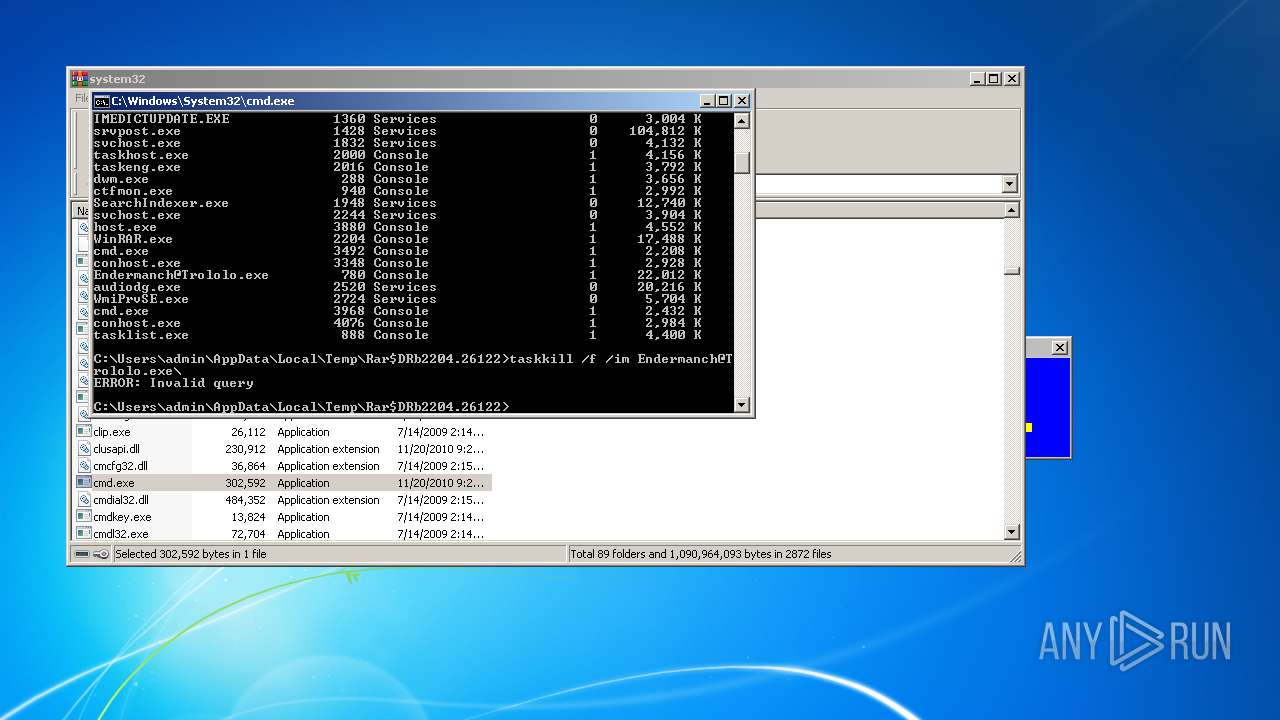Open the cmd.exe window system menu icon
Screen dimensions: 1280x720
[x=101, y=101]
